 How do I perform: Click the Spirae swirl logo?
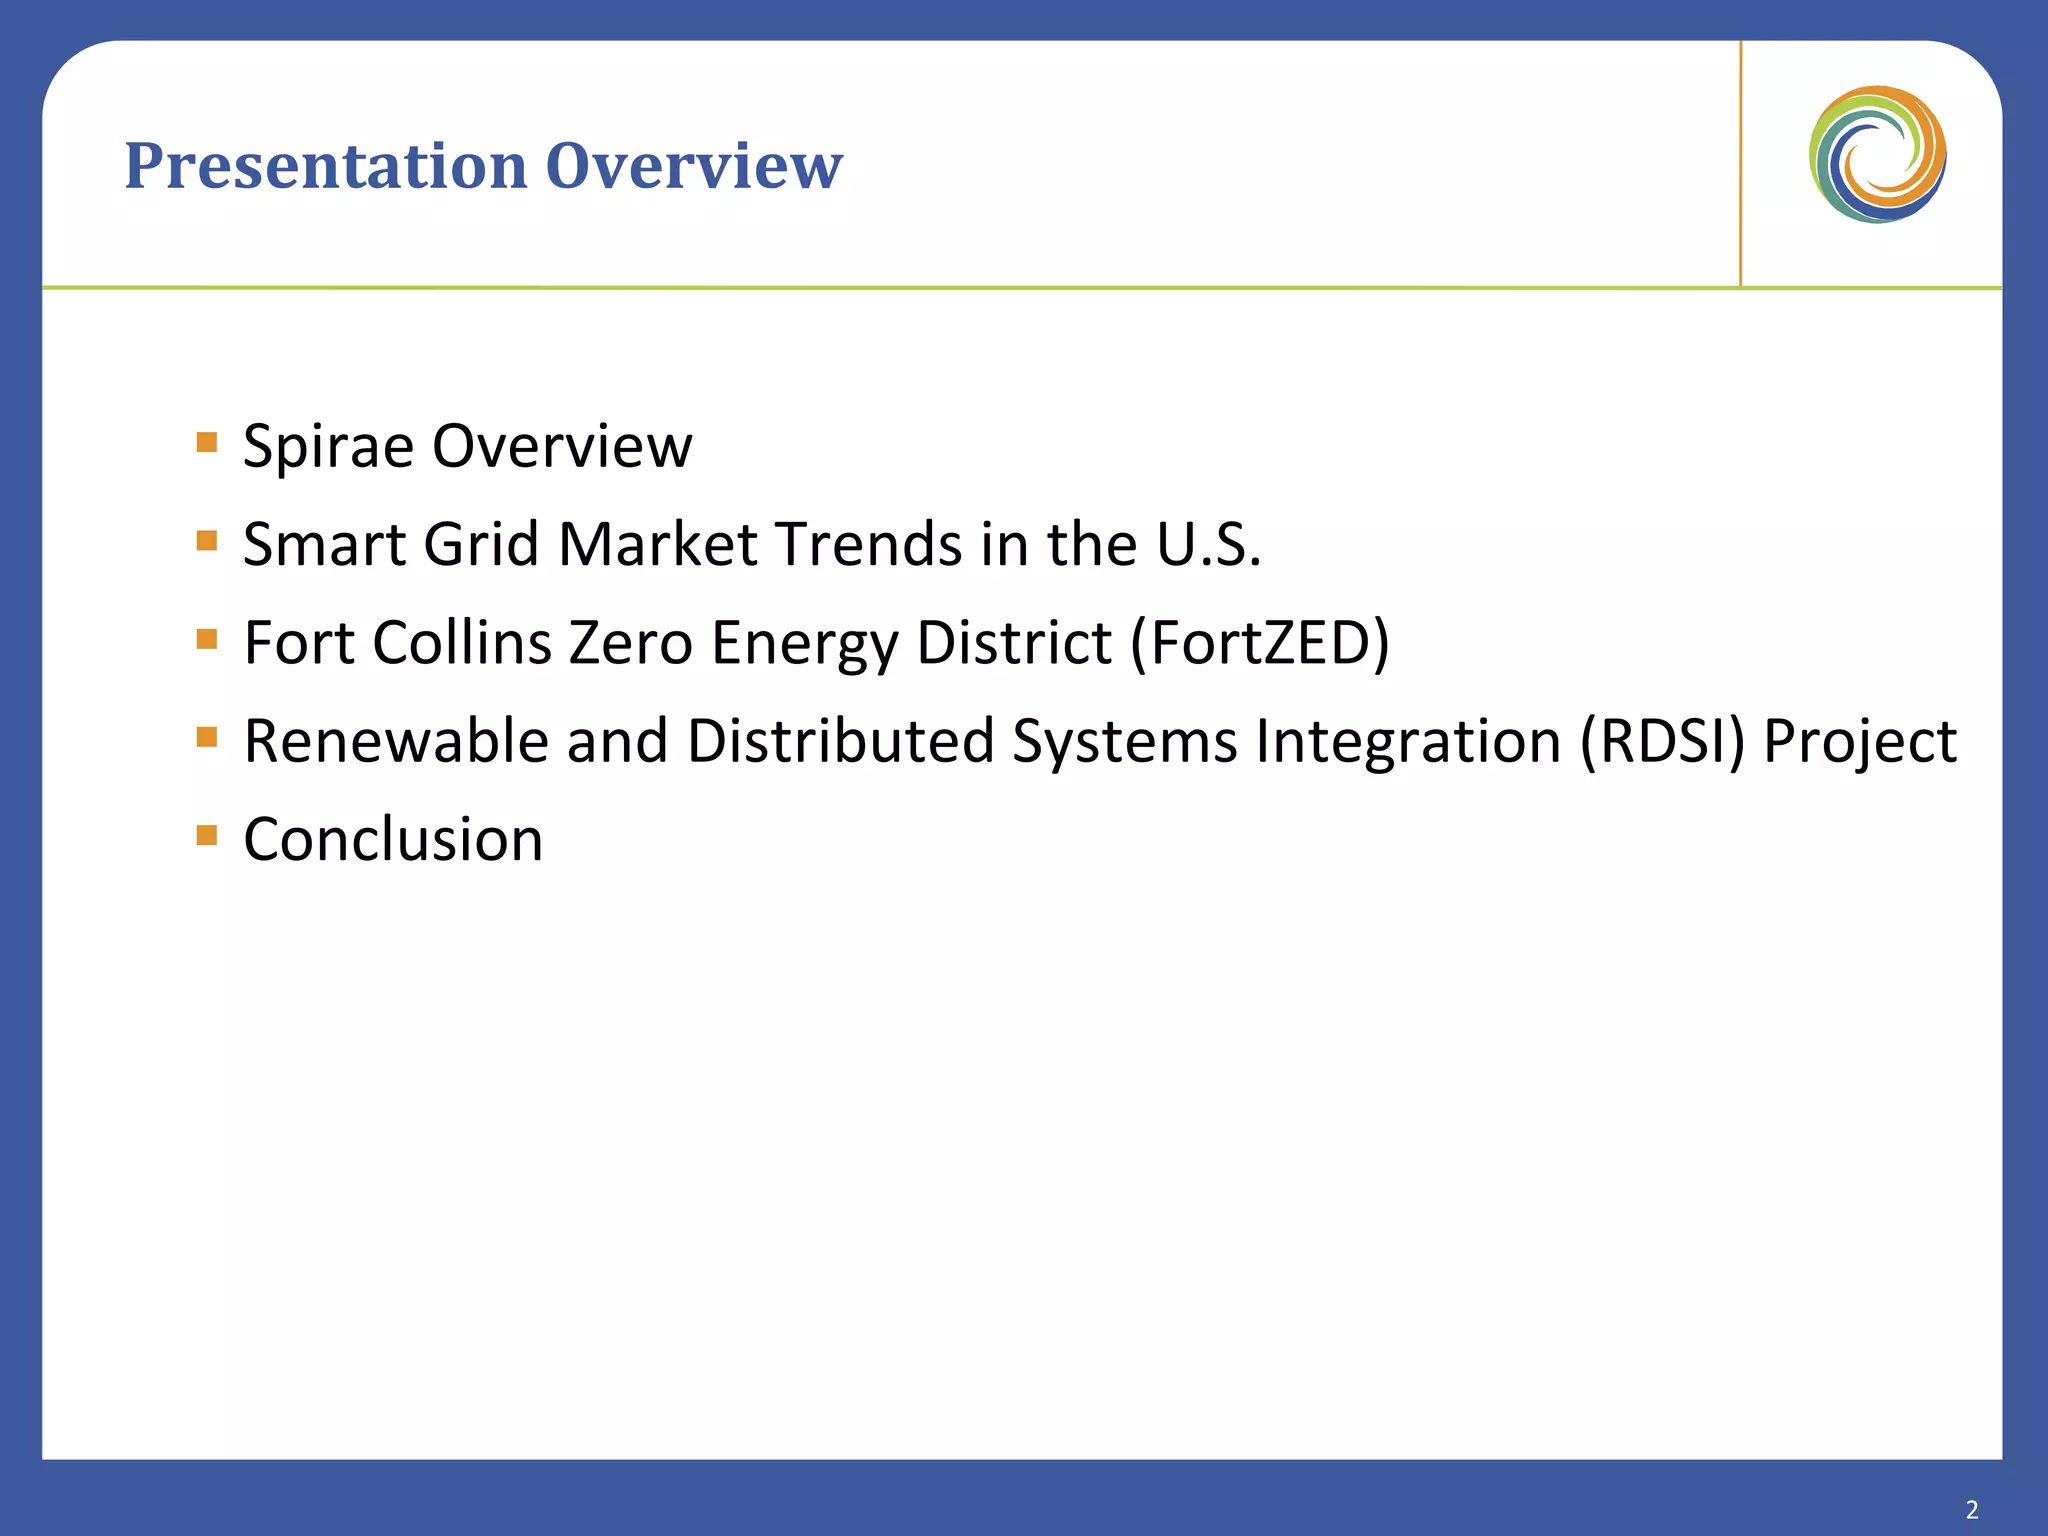tap(1877, 154)
